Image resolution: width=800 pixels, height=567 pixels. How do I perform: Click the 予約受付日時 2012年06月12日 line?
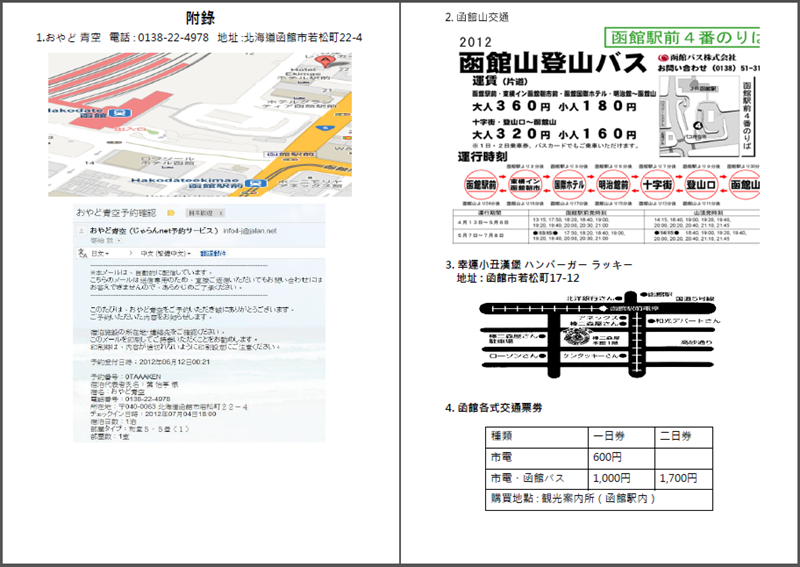(150, 362)
